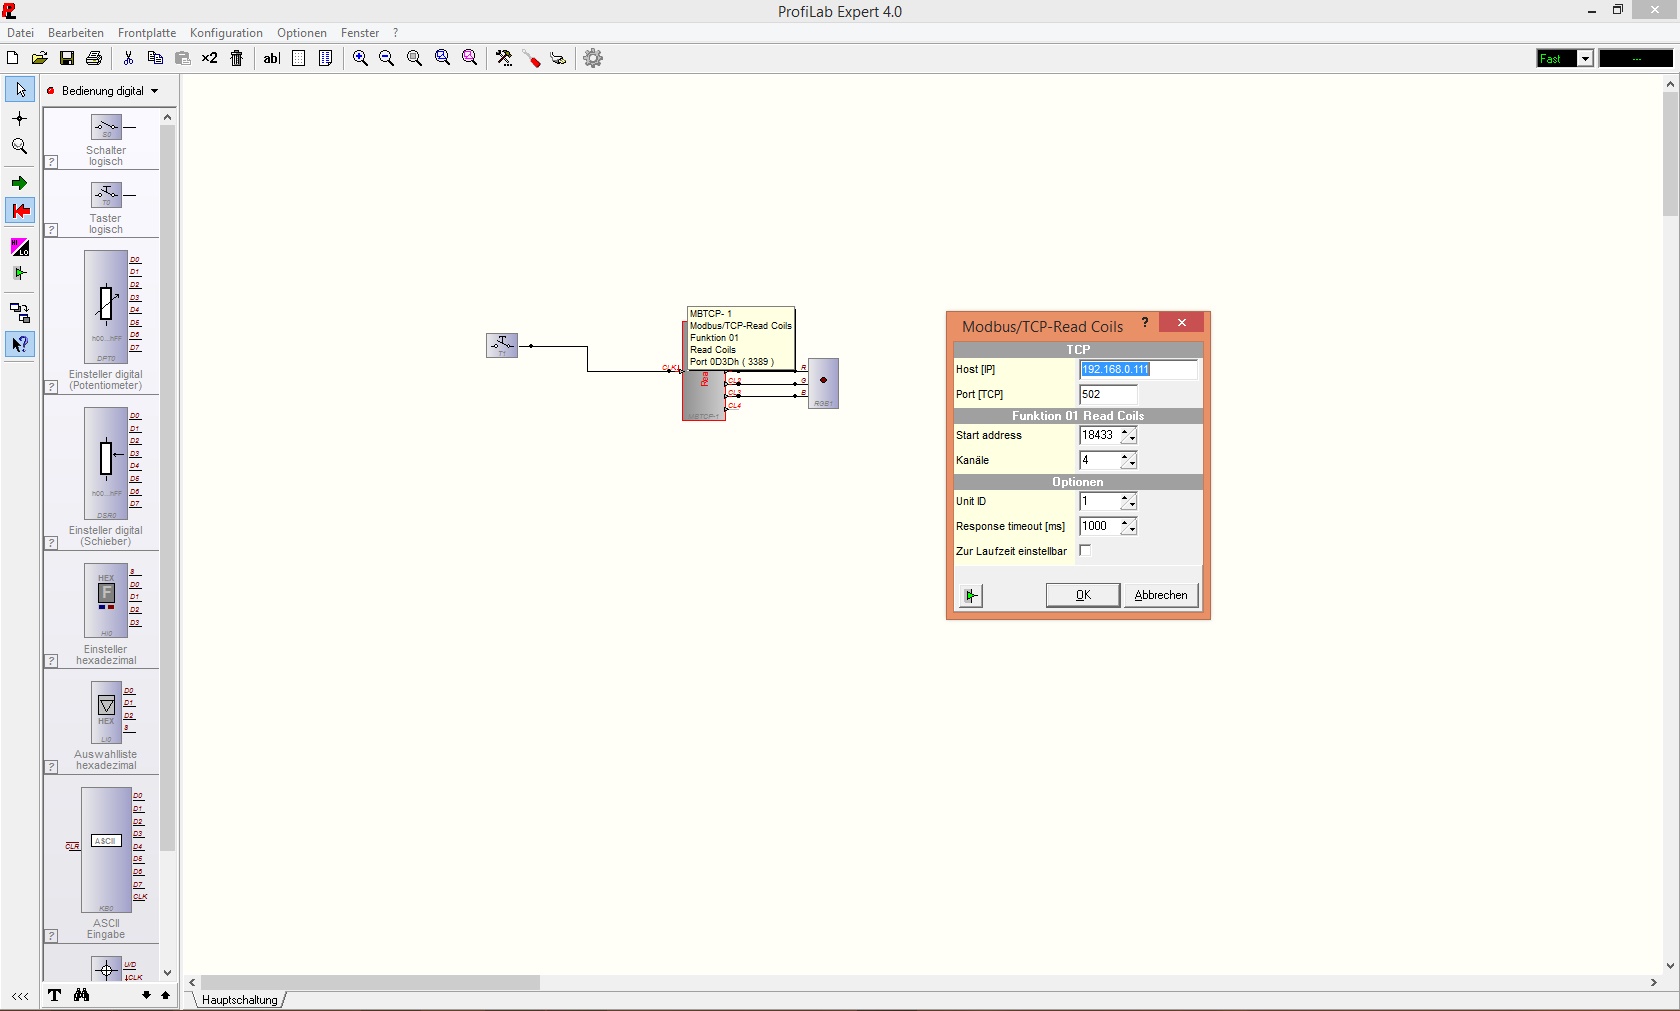Click the red screwdriver icon
Image resolution: width=1680 pixels, height=1011 pixels.
(532, 59)
